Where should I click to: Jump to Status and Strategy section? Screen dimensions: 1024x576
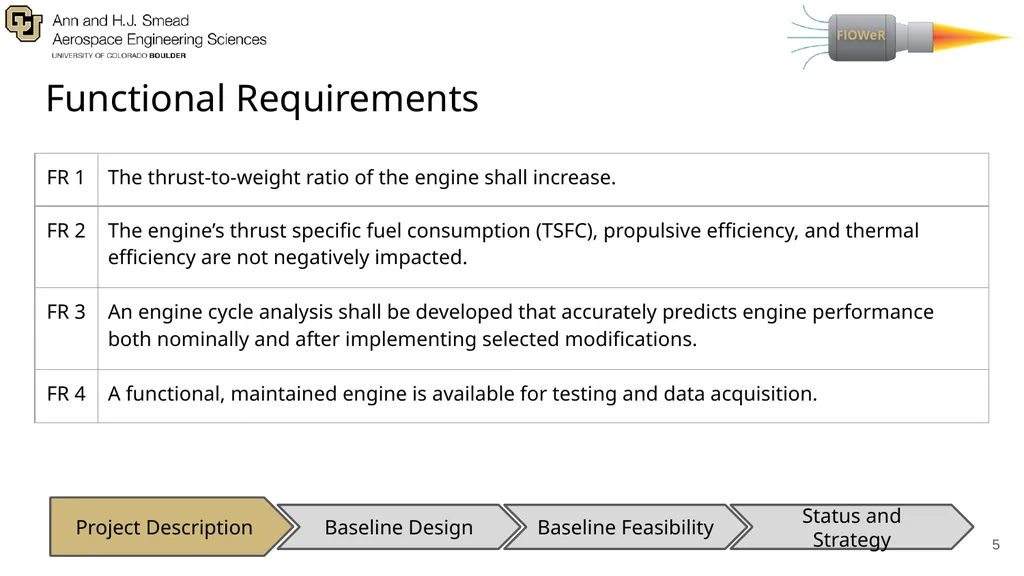(x=852, y=527)
